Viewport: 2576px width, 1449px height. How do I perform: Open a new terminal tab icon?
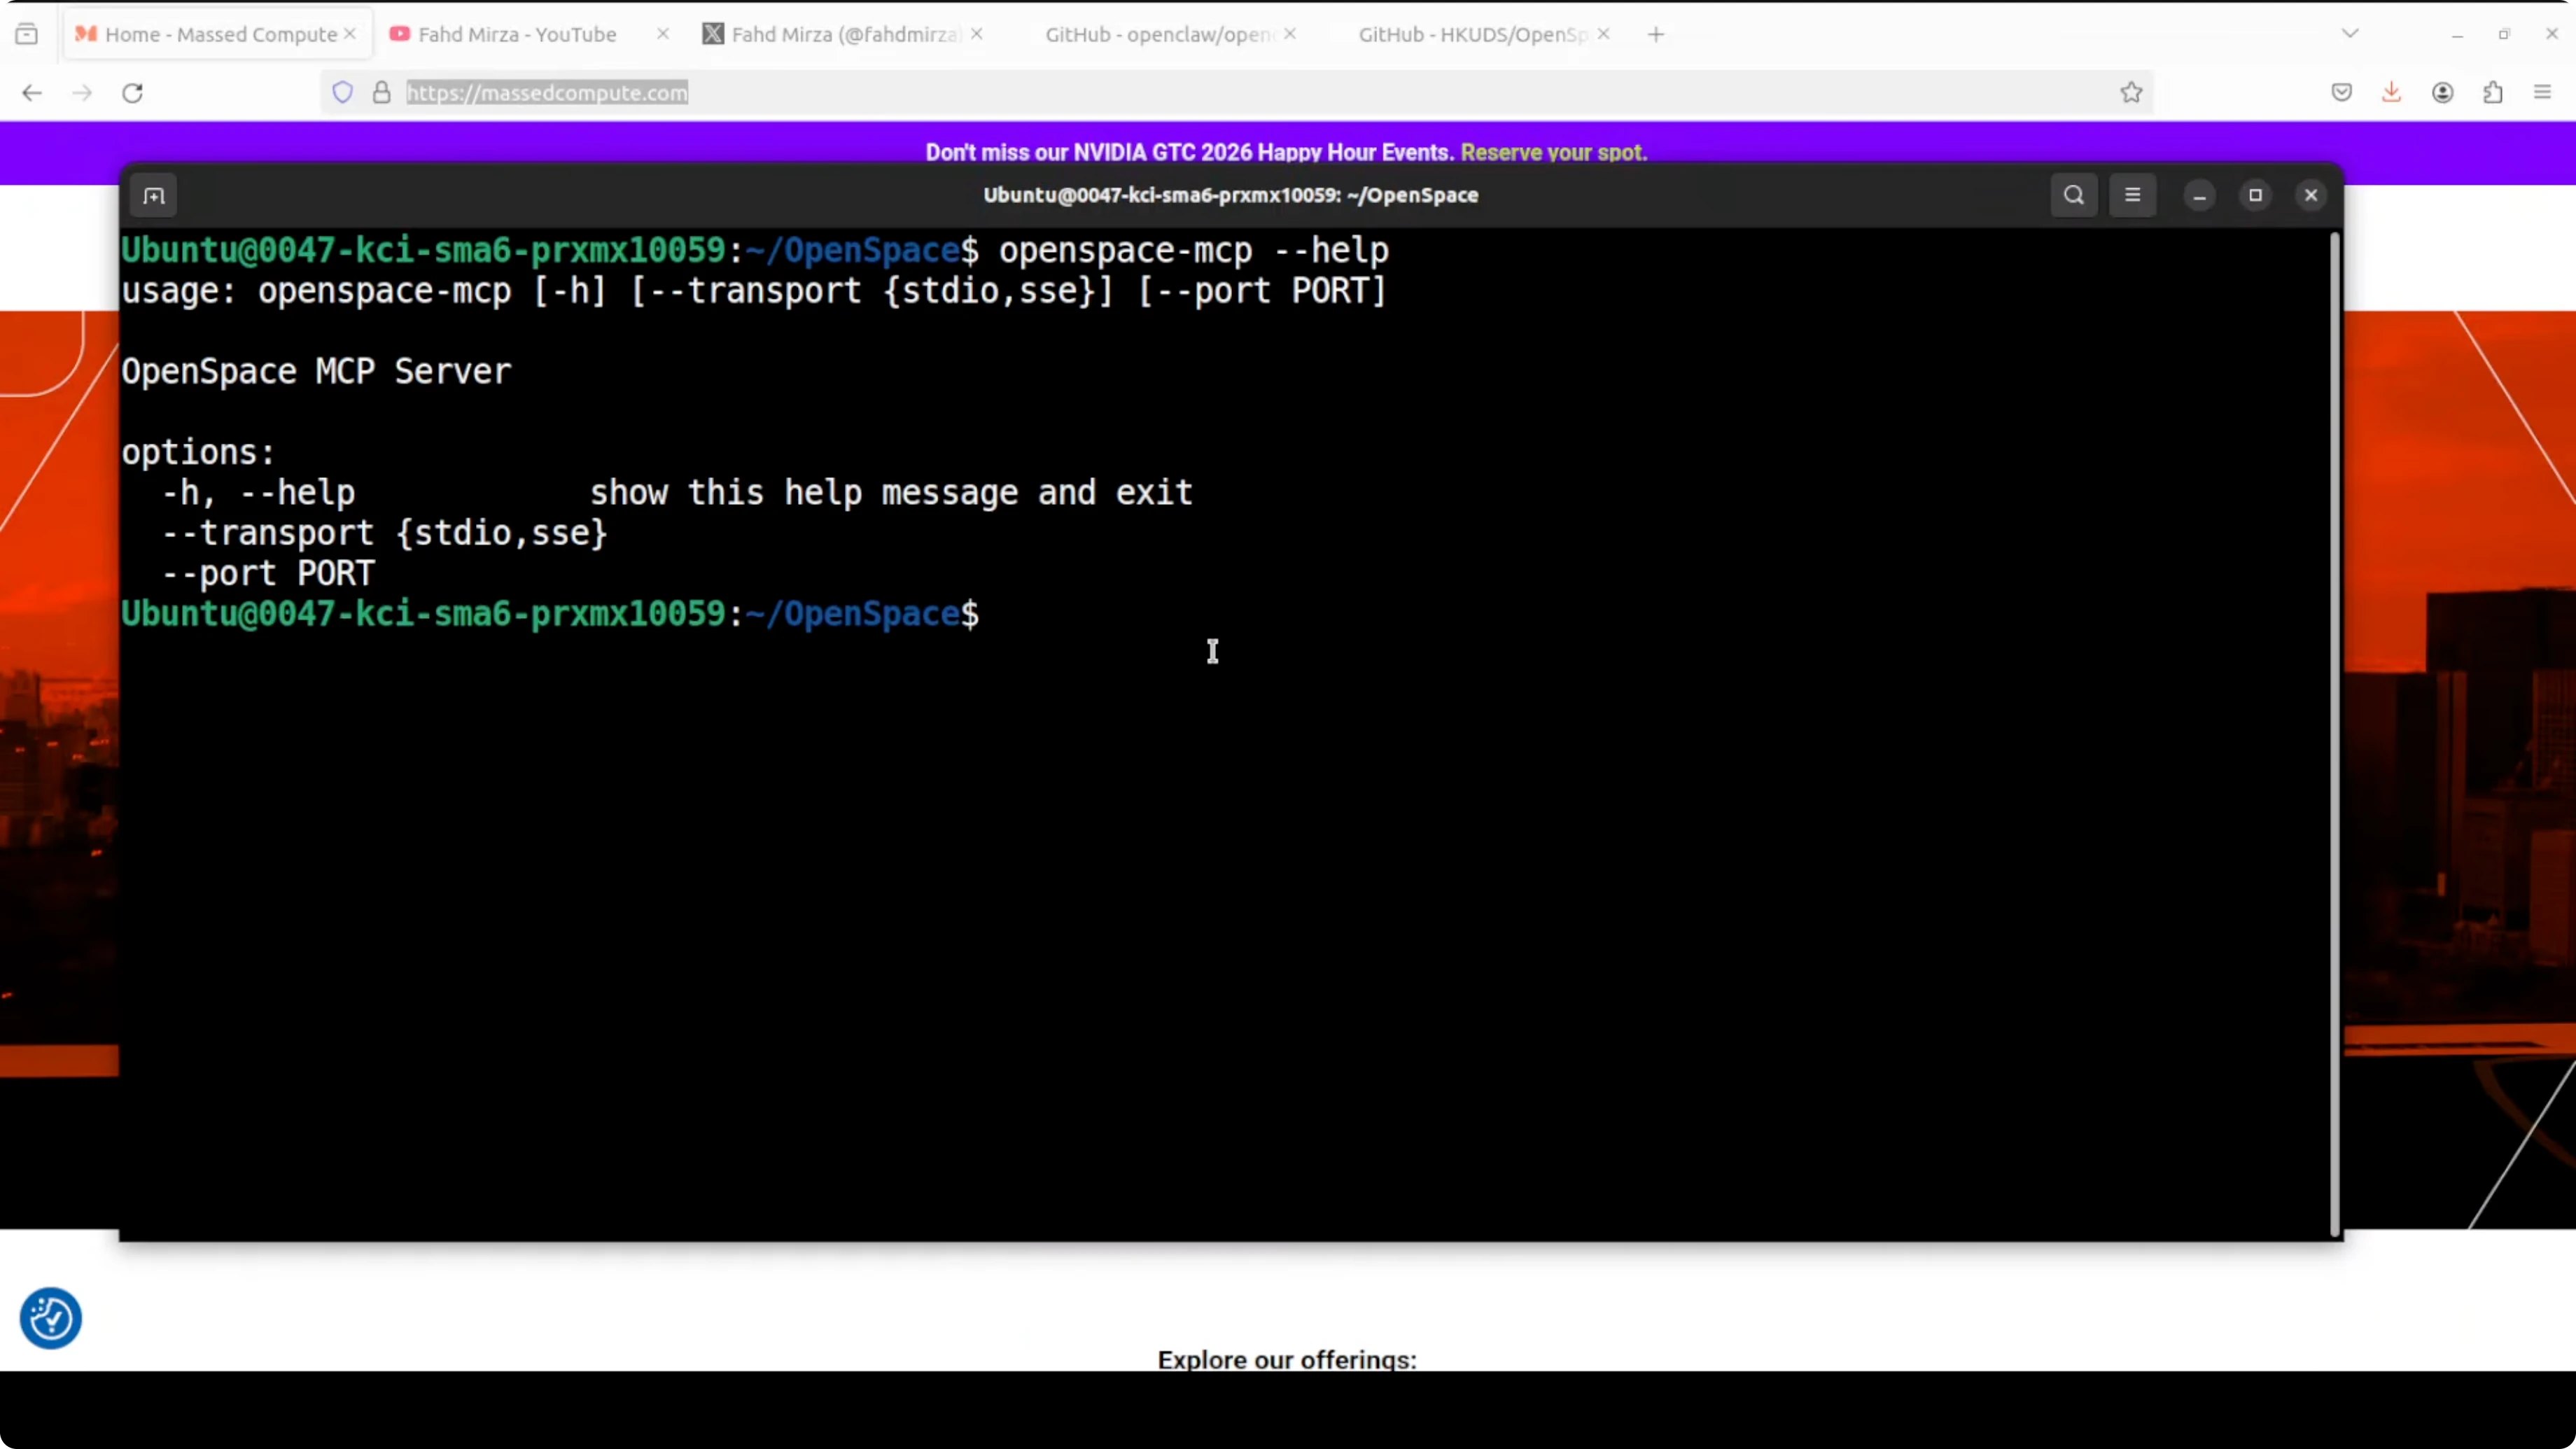point(154,195)
